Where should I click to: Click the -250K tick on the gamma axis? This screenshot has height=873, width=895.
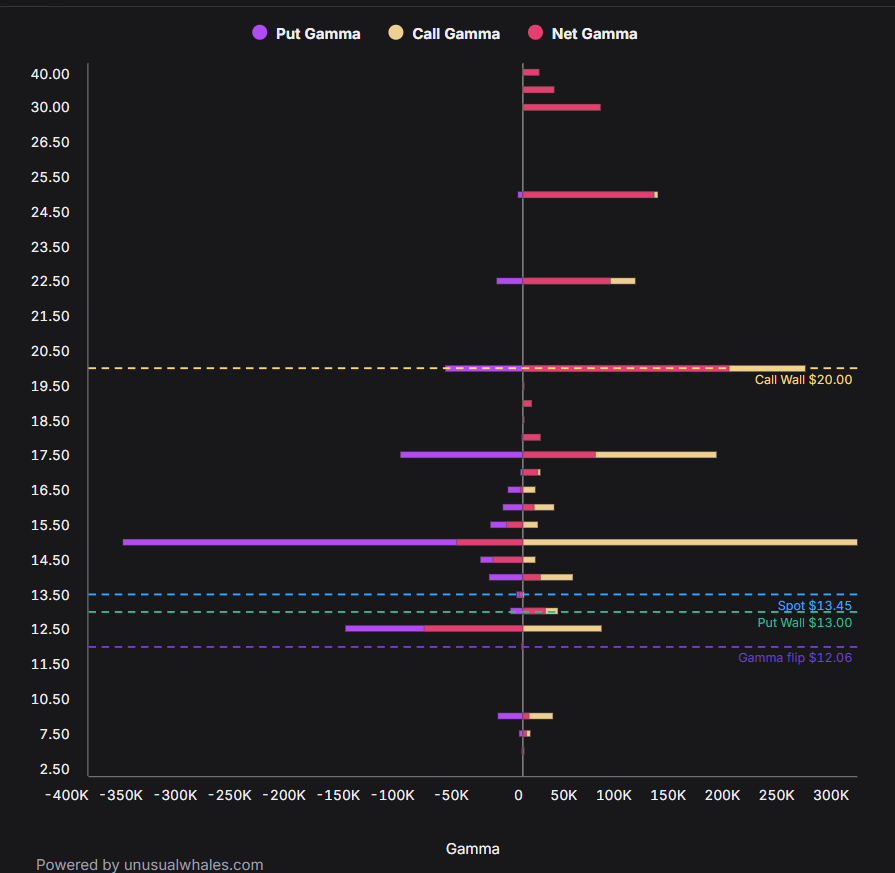pos(230,795)
